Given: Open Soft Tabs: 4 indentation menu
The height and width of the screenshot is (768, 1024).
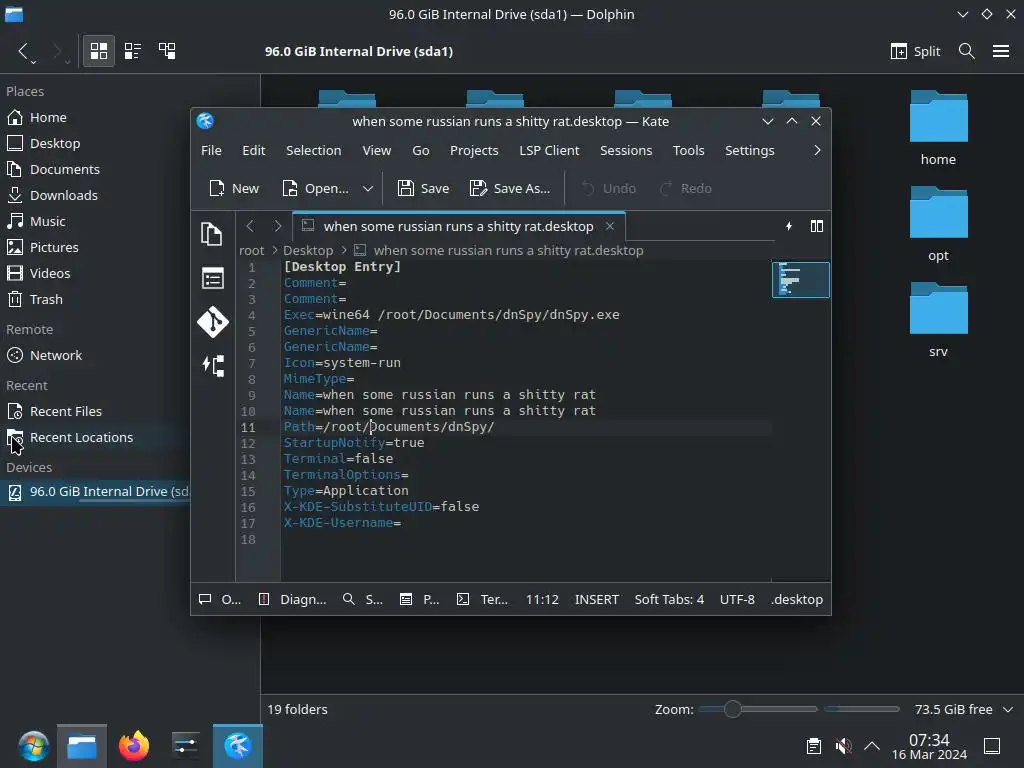Looking at the screenshot, I should (x=669, y=600).
